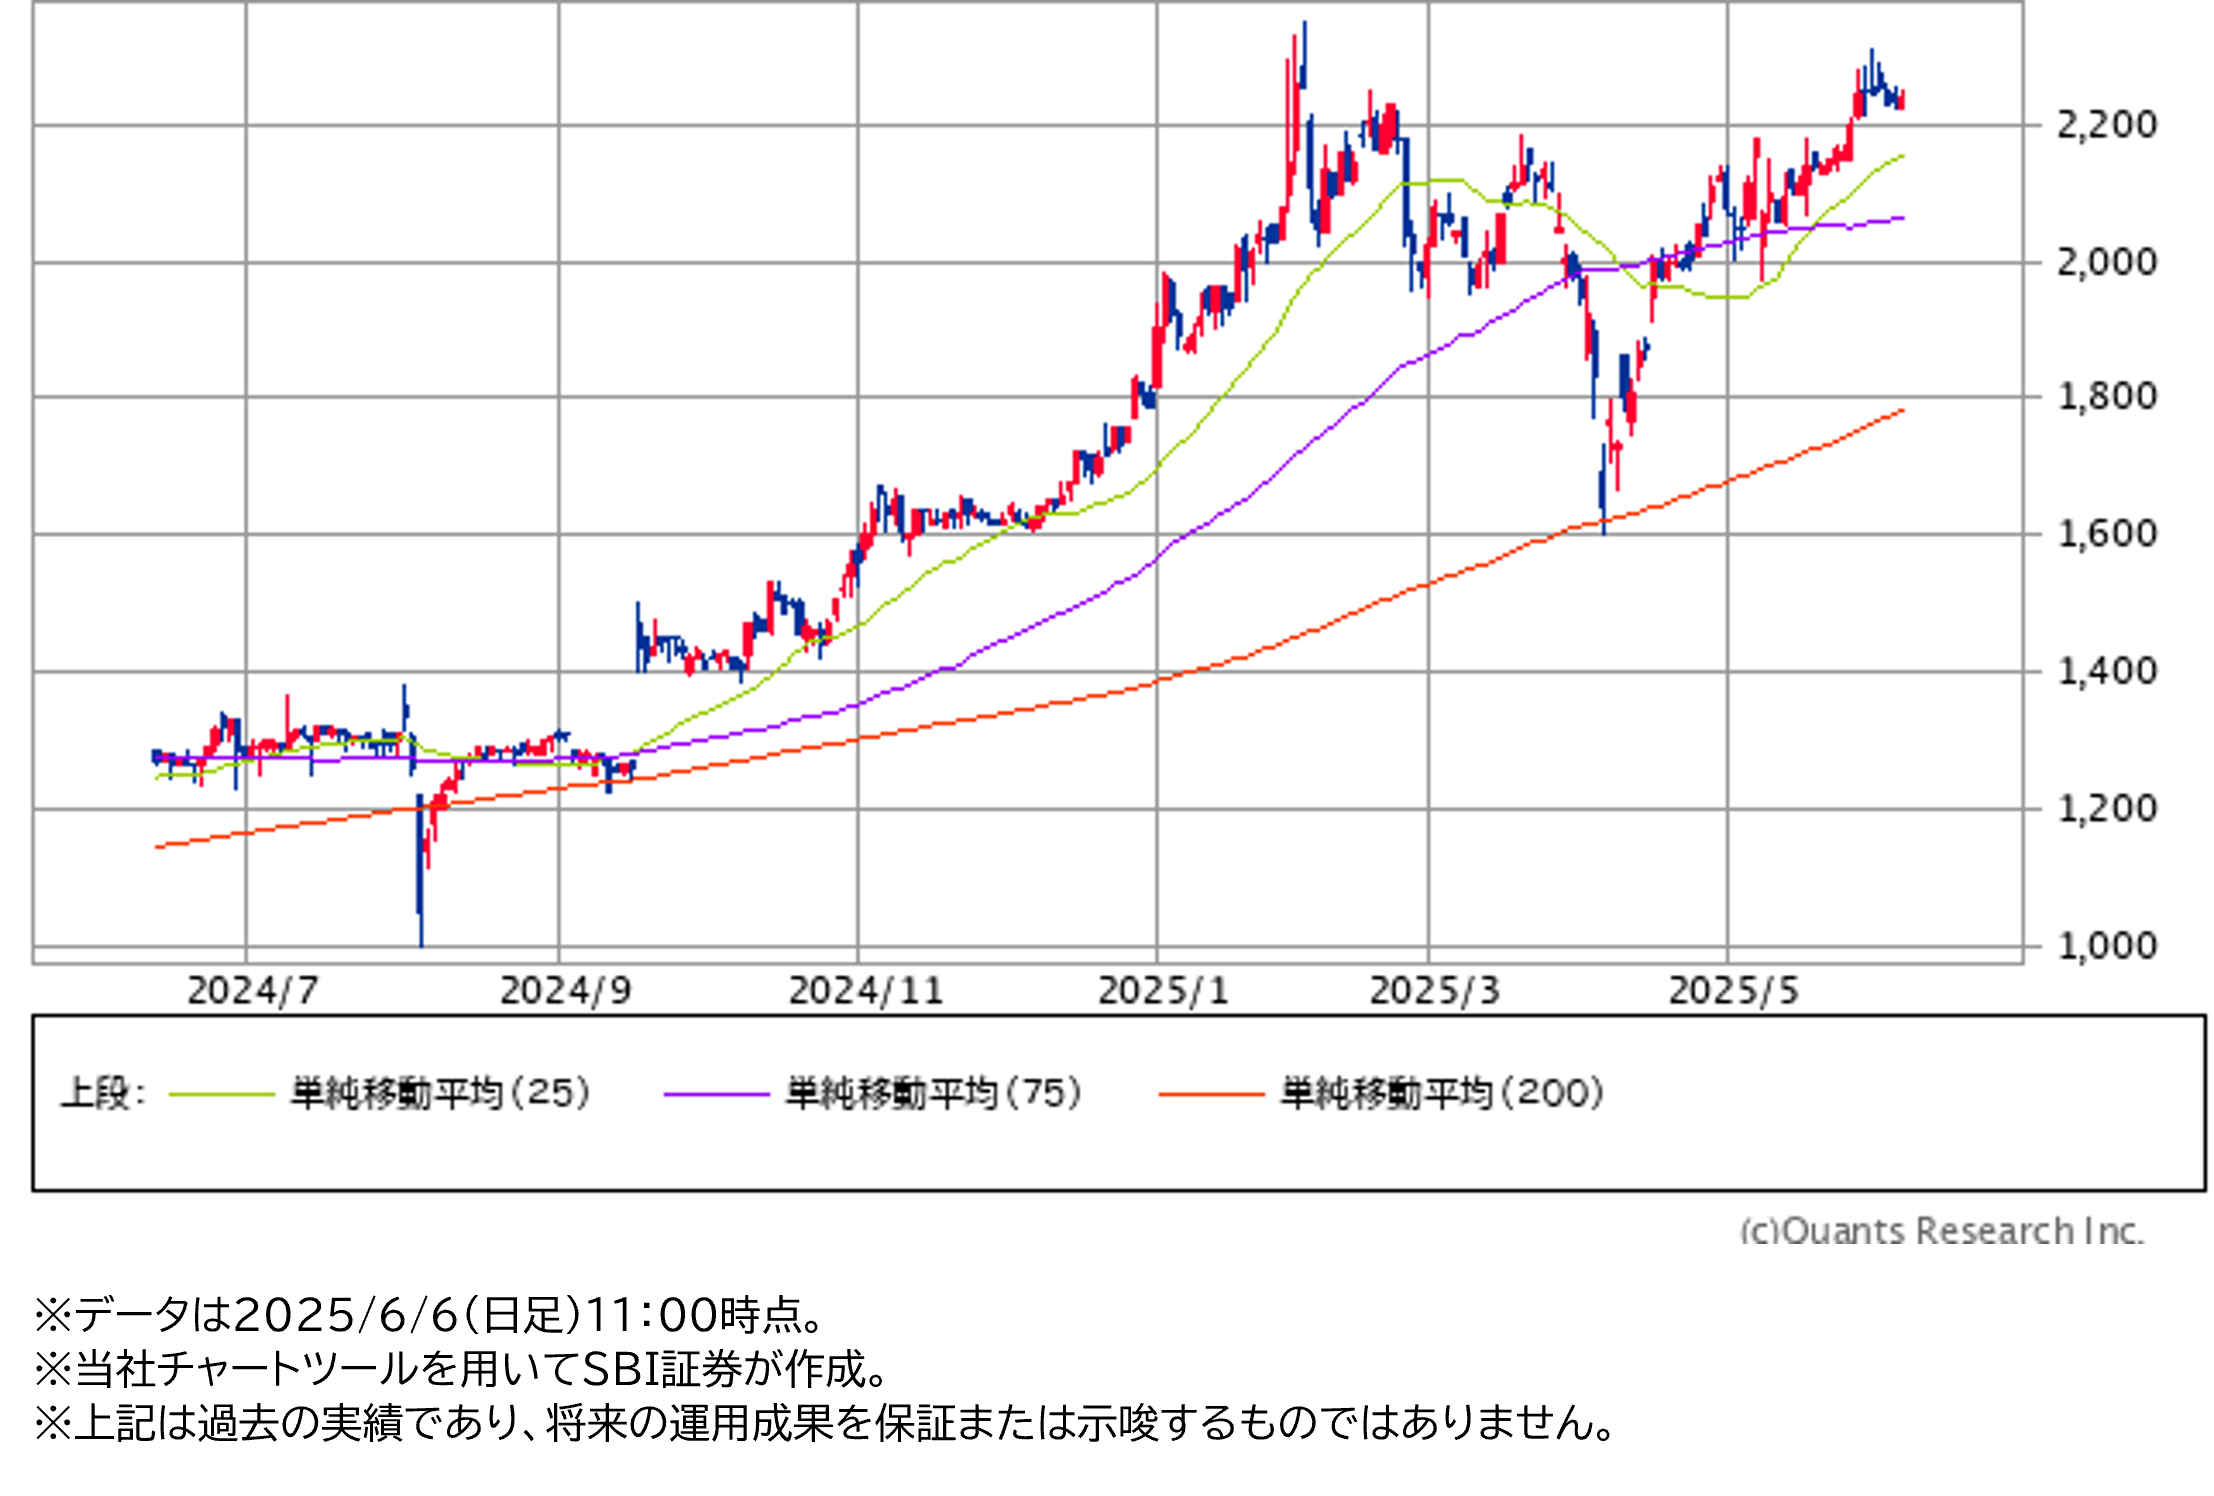The image size is (2214, 1496).
Task: Click the 単純移動平均(200) legend label
Action: [1442, 1093]
